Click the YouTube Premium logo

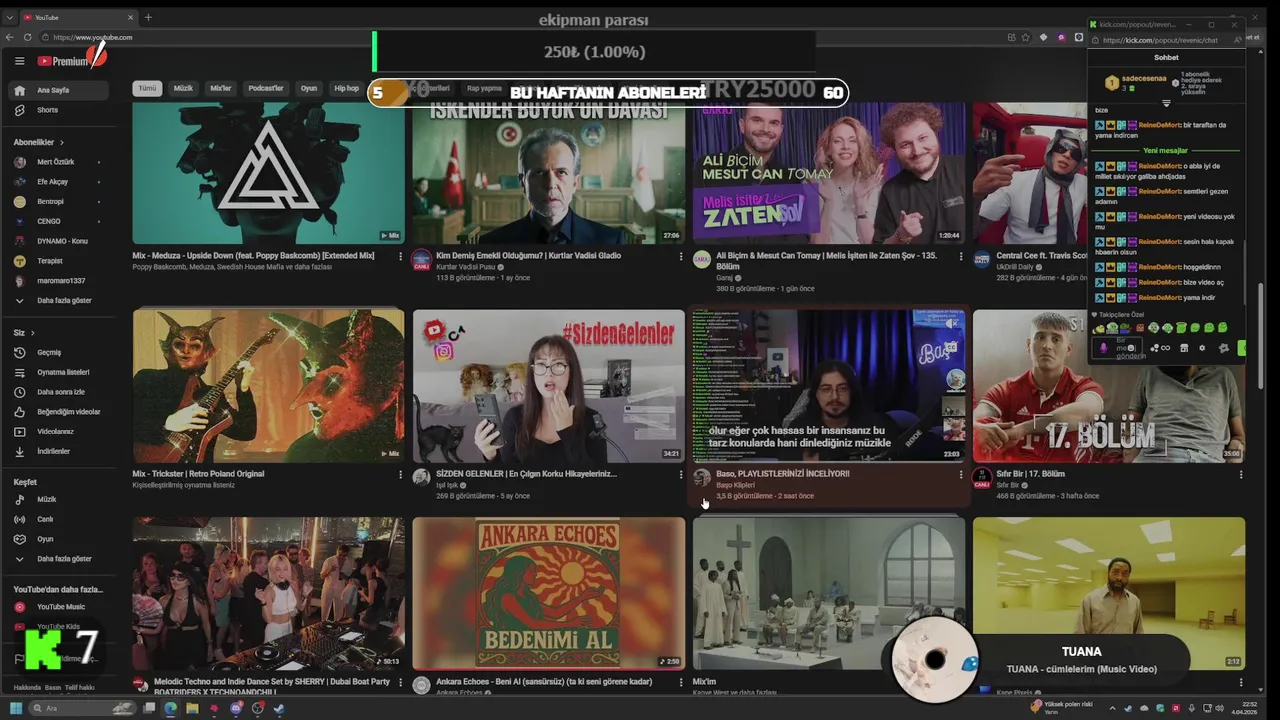(65, 61)
